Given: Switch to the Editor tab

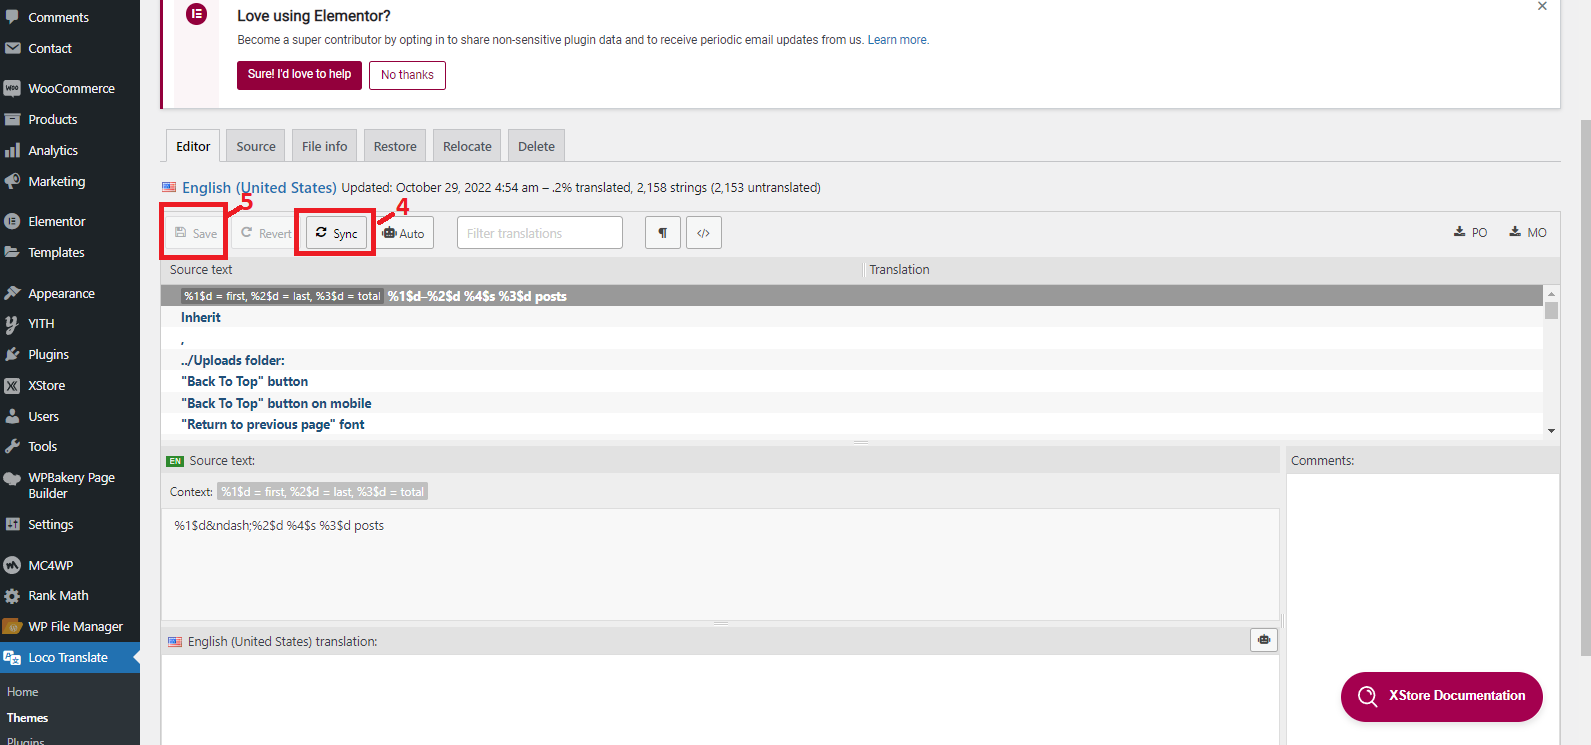Looking at the screenshot, I should point(193,146).
